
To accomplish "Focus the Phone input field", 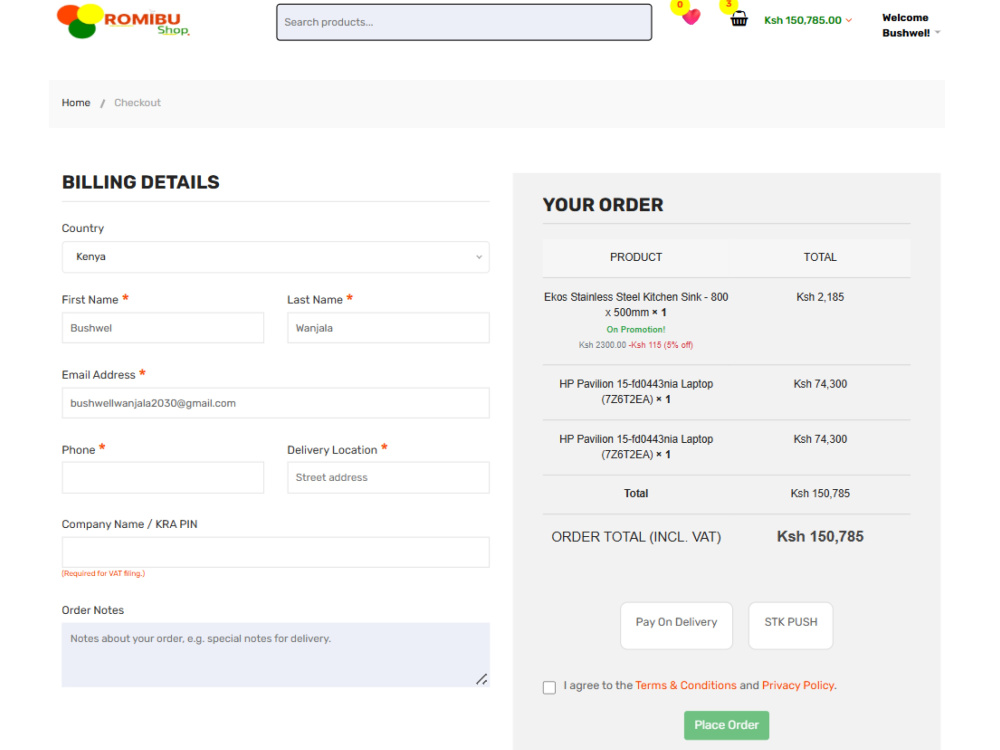I will click(x=163, y=478).
